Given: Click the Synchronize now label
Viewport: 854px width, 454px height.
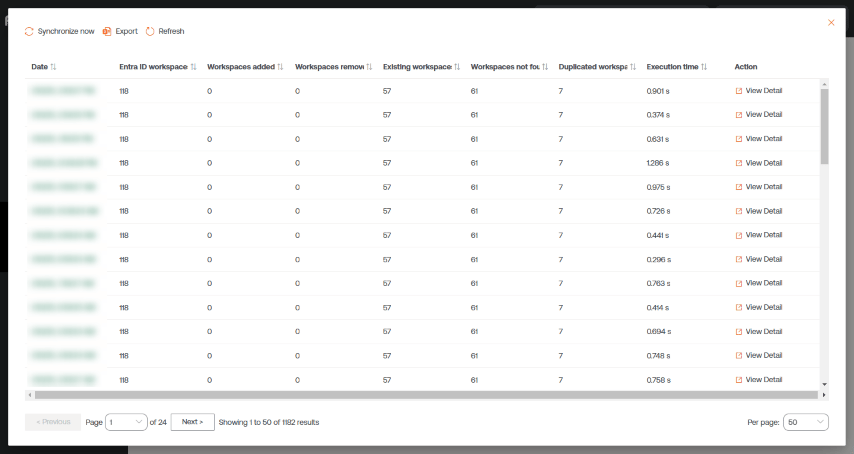Looking at the screenshot, I should 66,32.
